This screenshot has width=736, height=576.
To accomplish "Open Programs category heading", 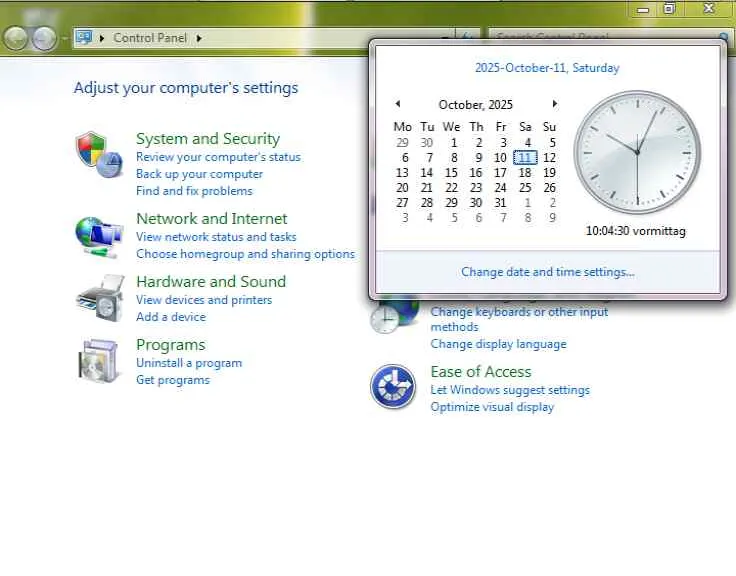I will pos(171,345).
